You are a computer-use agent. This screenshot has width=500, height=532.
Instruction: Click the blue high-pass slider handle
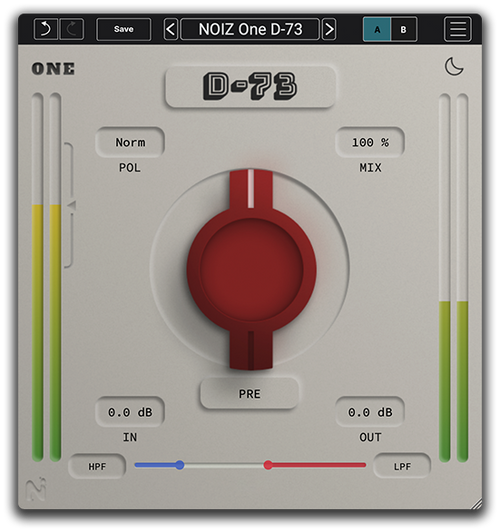click(180, 465)
